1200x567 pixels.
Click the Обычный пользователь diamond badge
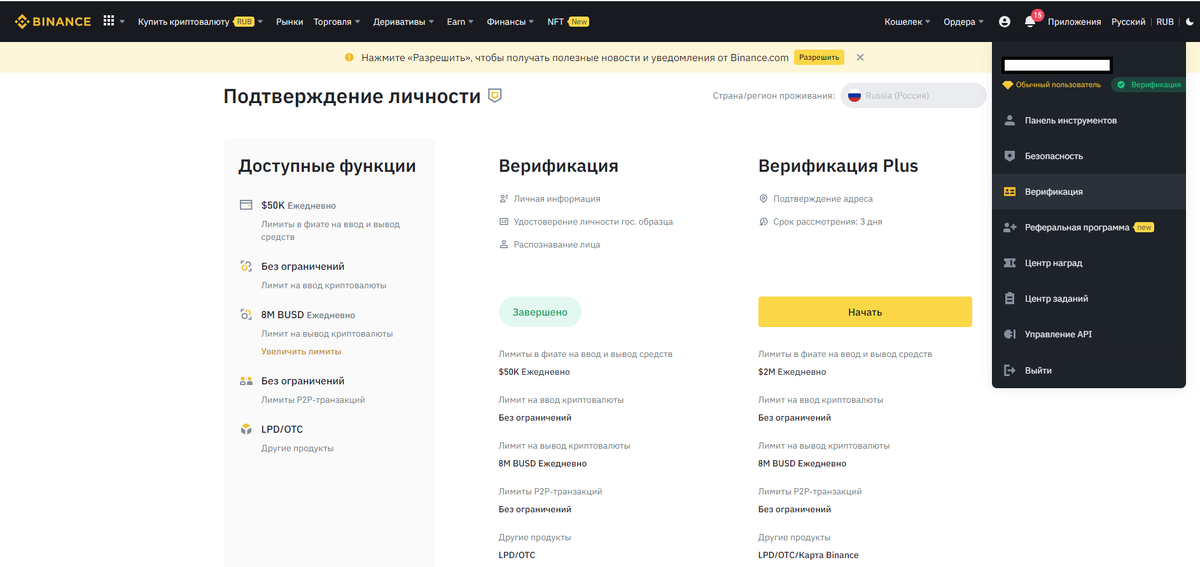1052,85
